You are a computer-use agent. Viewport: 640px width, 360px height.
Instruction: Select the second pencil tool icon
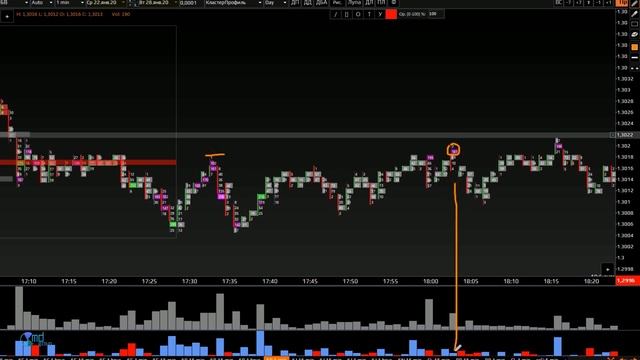[634, 13]
